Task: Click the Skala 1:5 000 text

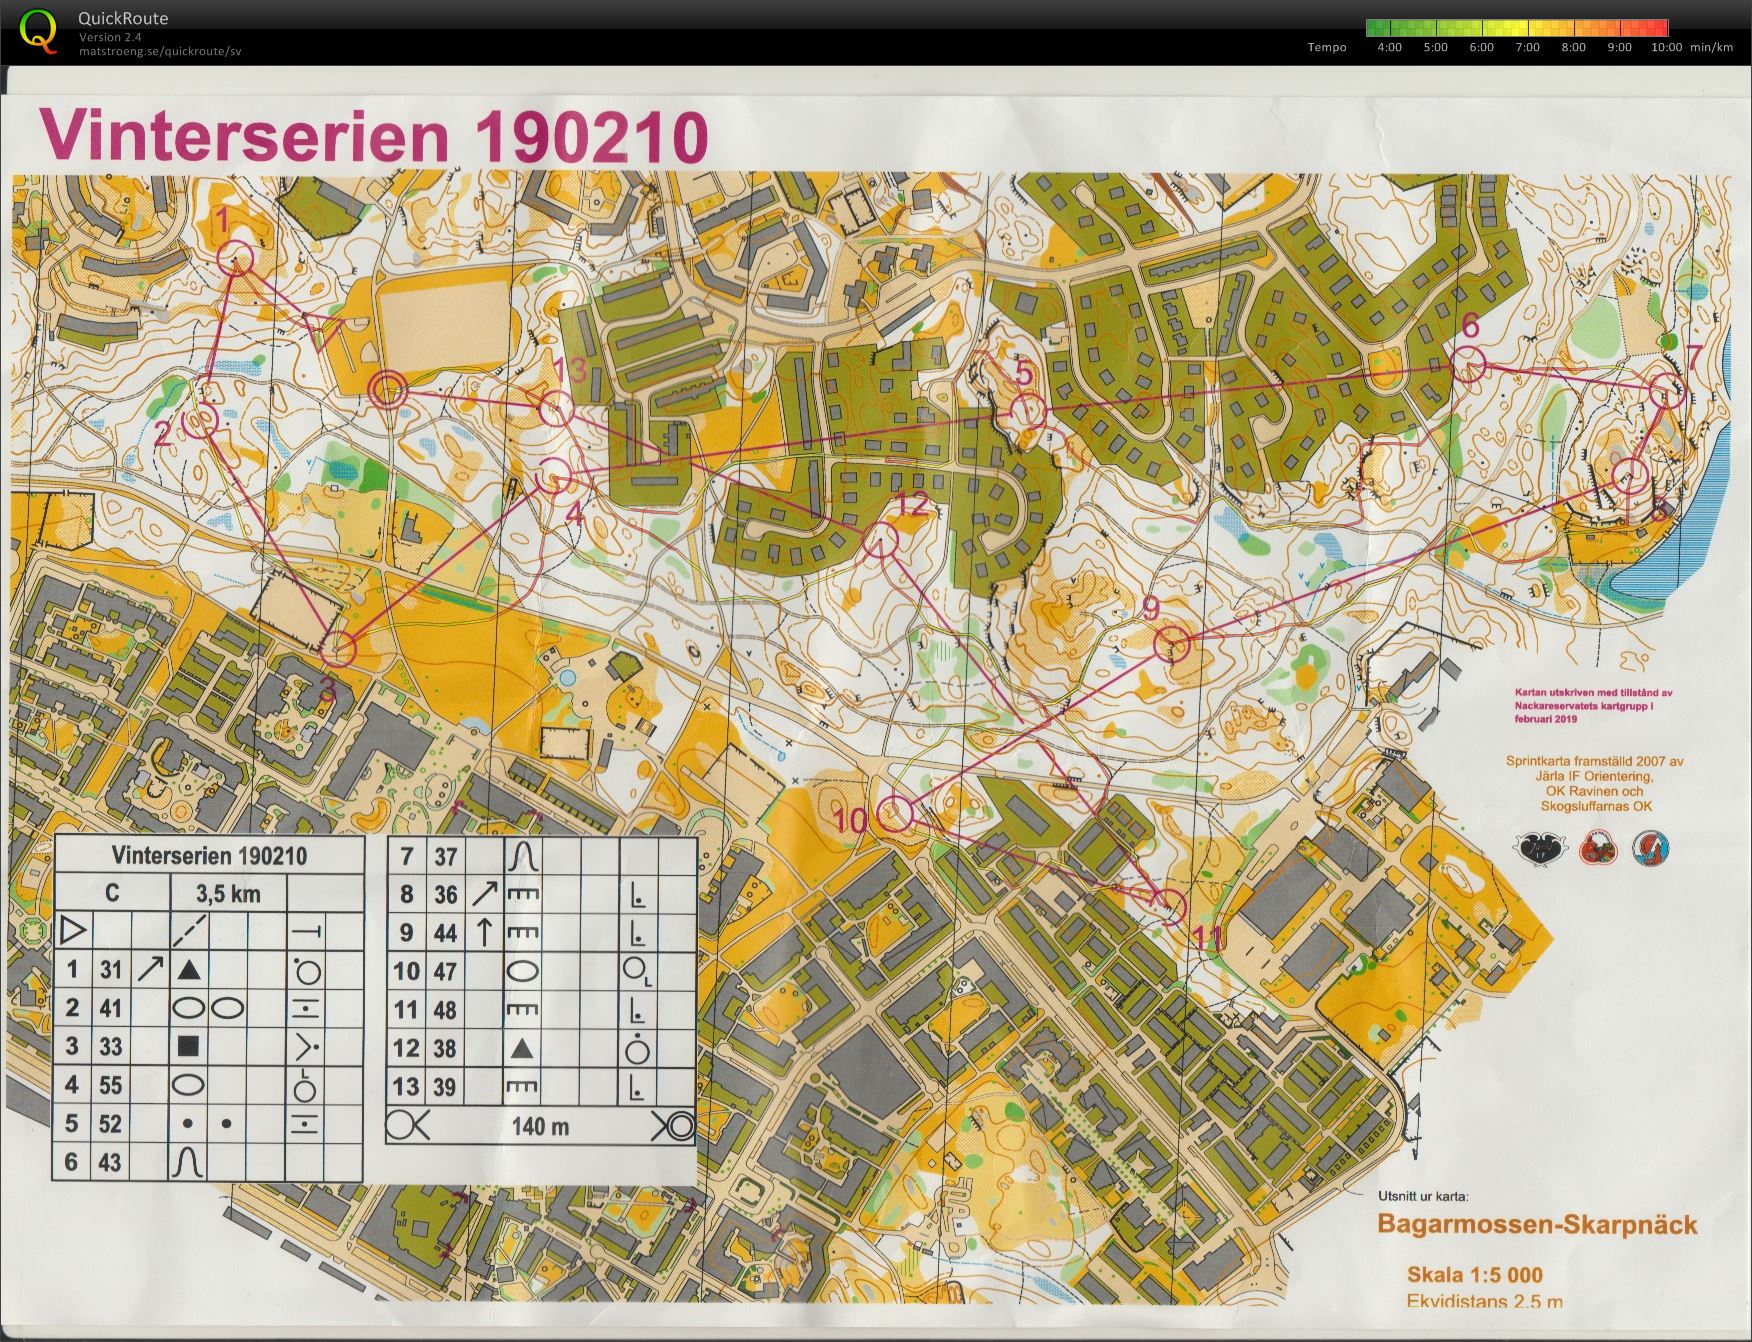Action: coord(1475,1275)
